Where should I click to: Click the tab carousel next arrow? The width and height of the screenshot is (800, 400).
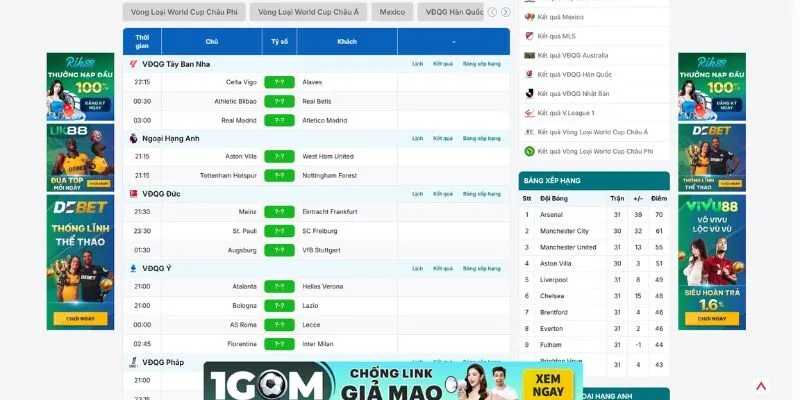(506, 12)
